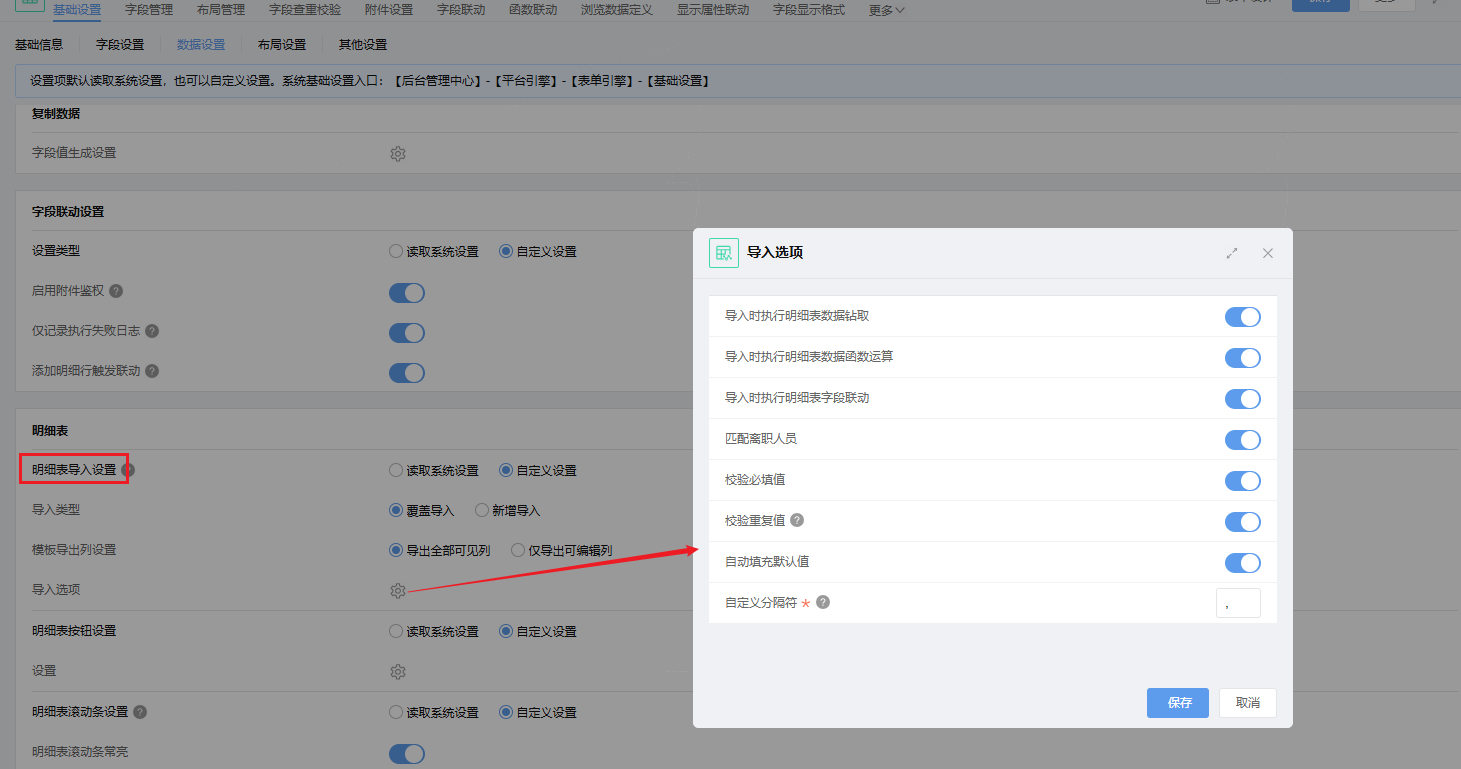1461x769 pixels.
Task: Click the 导入选项 dialog header icon
Action: (x=724, y=253)
